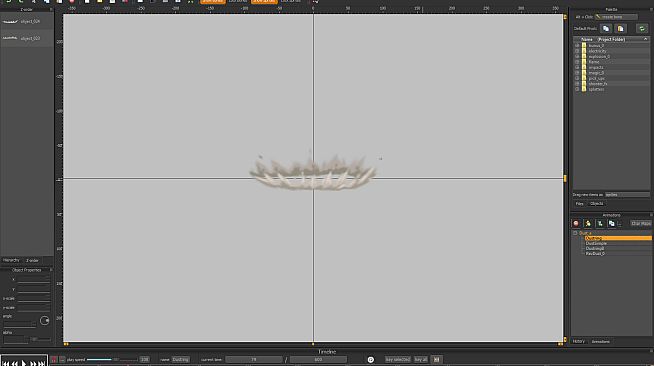Jump to the first frame of the animation
Image resolution: width=654 pixels, height=366 pixels.
click(6, 363)
